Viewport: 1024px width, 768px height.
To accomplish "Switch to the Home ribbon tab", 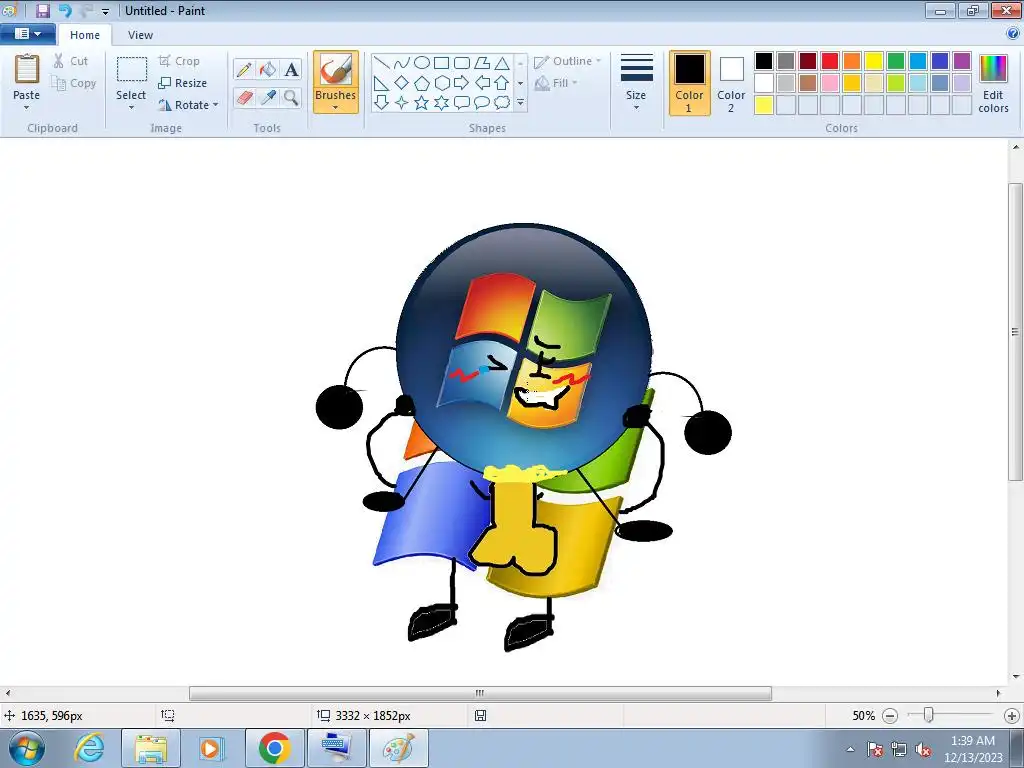I will 85,35.
